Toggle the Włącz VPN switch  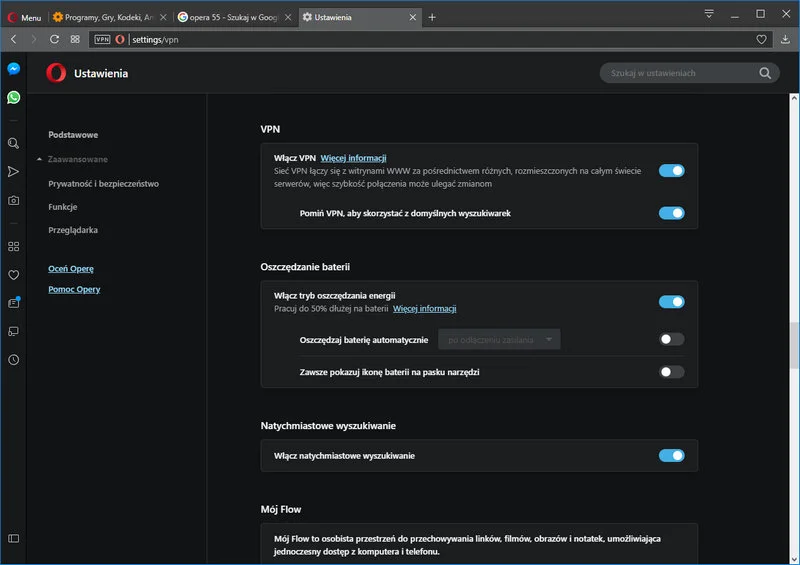[671, 171]
